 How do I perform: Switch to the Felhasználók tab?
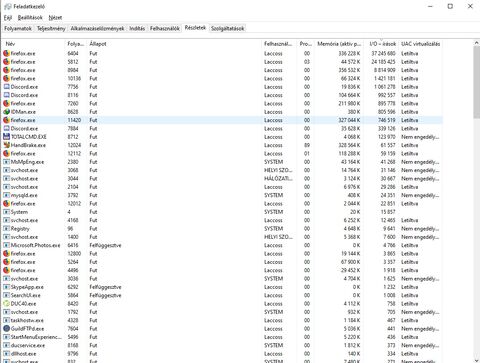(165, 29)
